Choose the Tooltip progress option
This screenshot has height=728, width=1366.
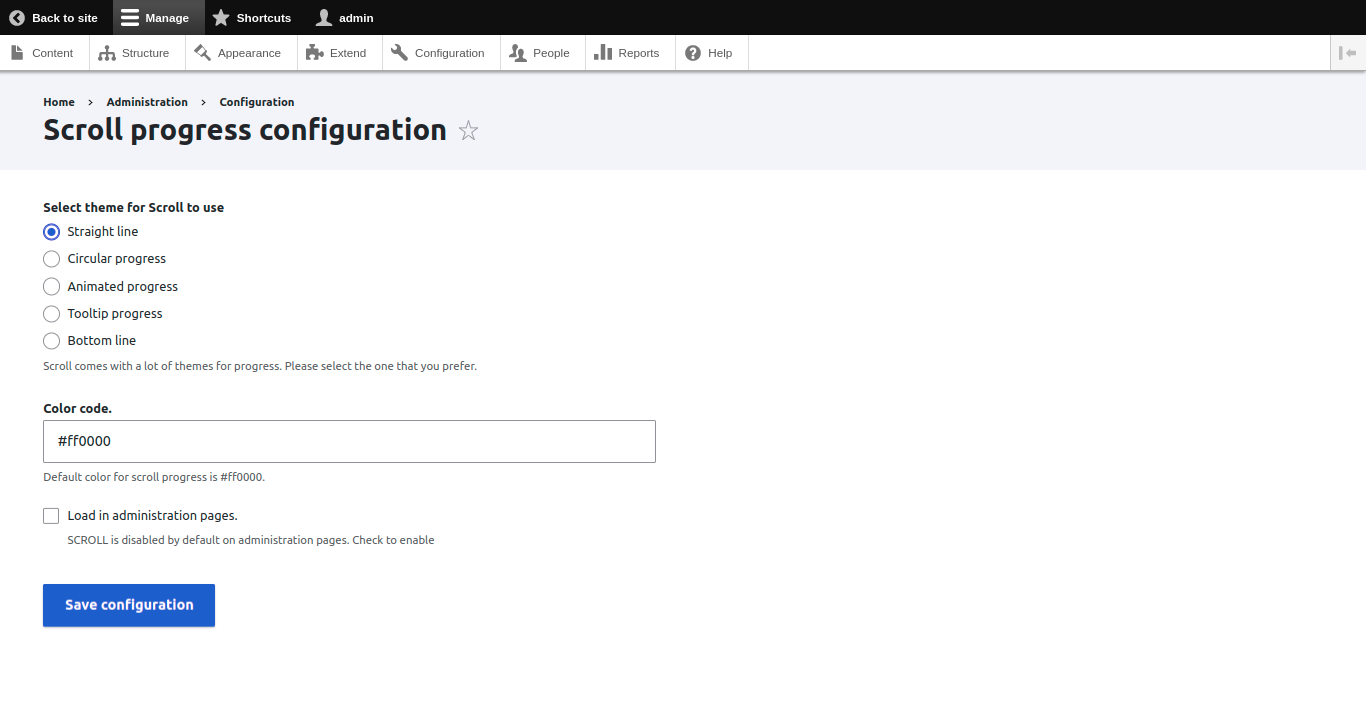pyautogui.click(x=51, y=313)
